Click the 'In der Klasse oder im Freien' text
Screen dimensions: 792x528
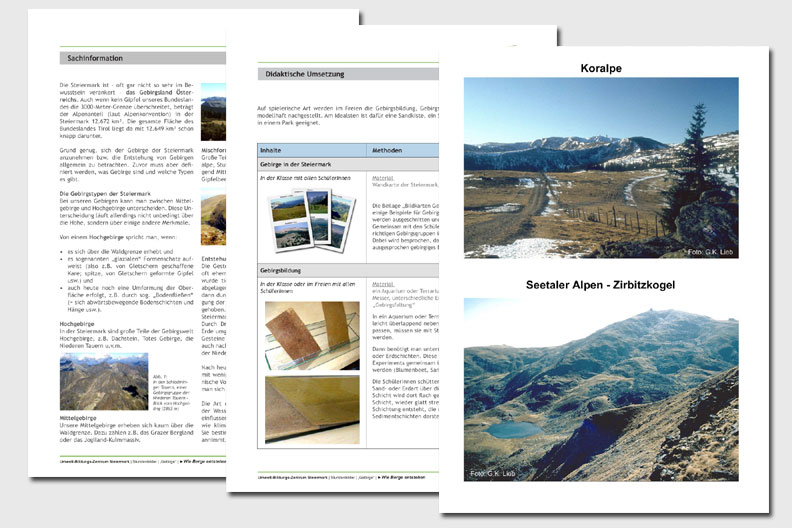308,287
